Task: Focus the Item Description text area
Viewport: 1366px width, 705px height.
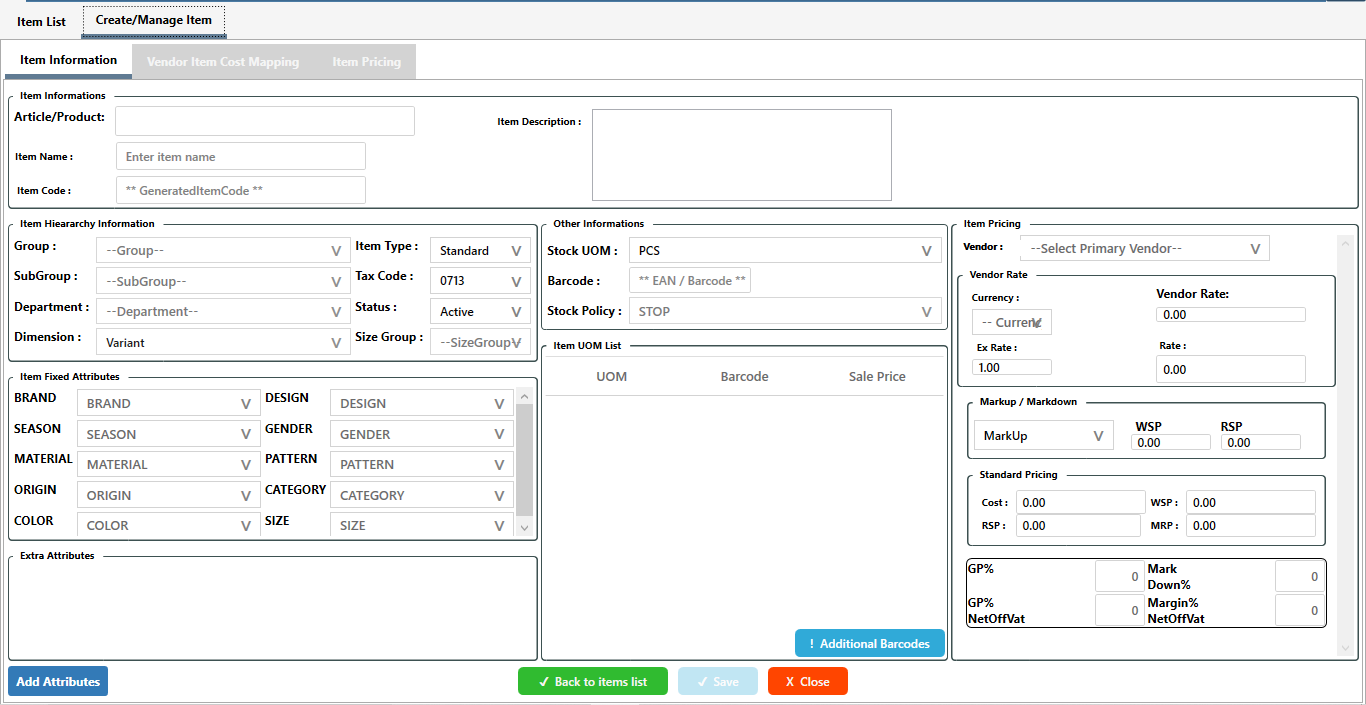Action: (741, 155)
